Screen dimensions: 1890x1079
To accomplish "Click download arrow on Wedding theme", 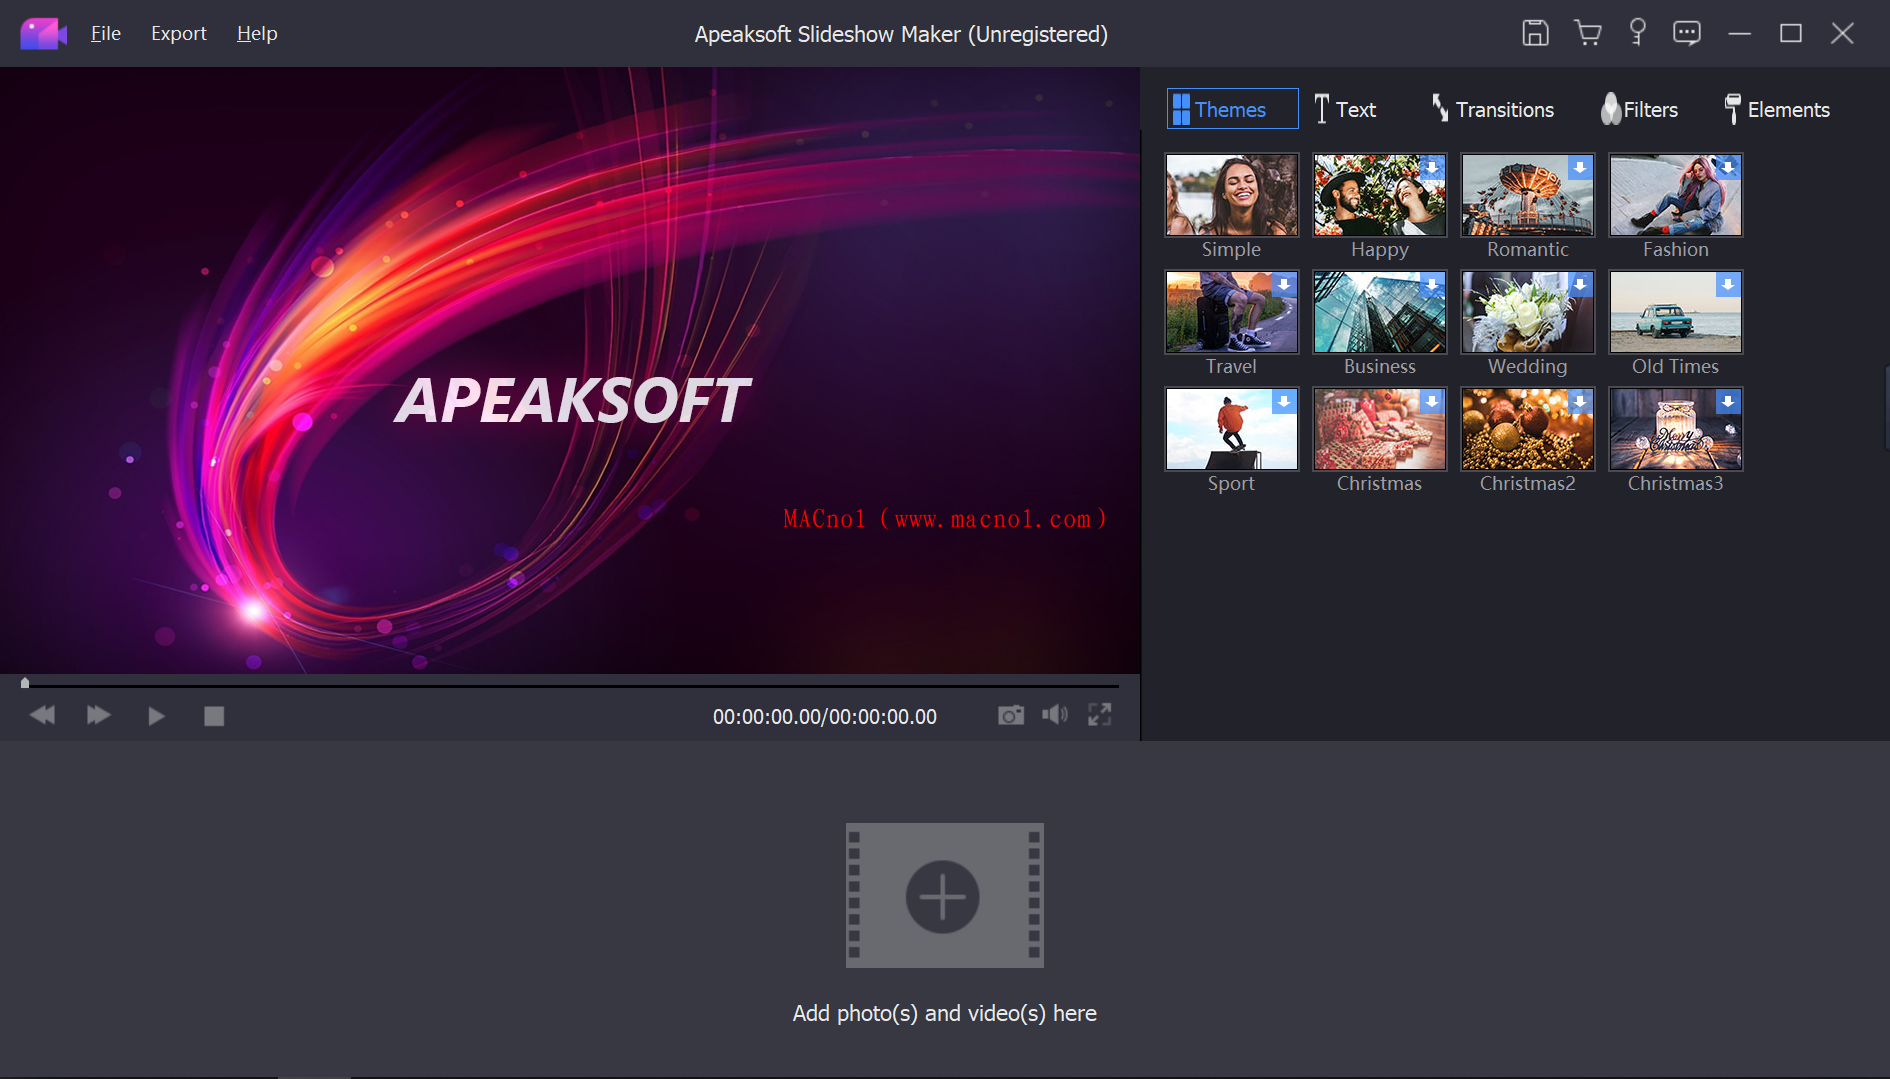I will pyautogui.click(x=1580, y=285).
